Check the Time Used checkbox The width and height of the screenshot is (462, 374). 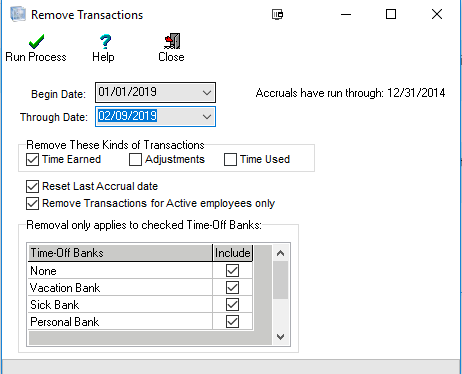(230, 159)
